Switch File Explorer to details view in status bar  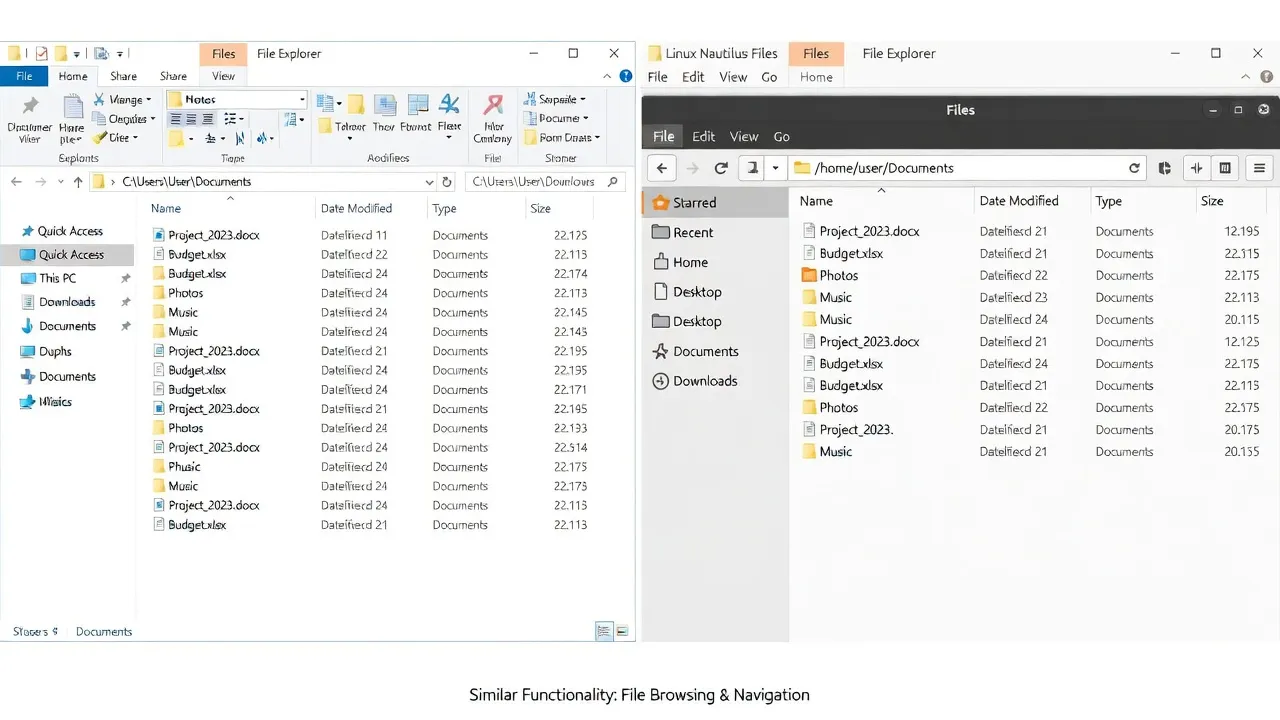point(603,631)
